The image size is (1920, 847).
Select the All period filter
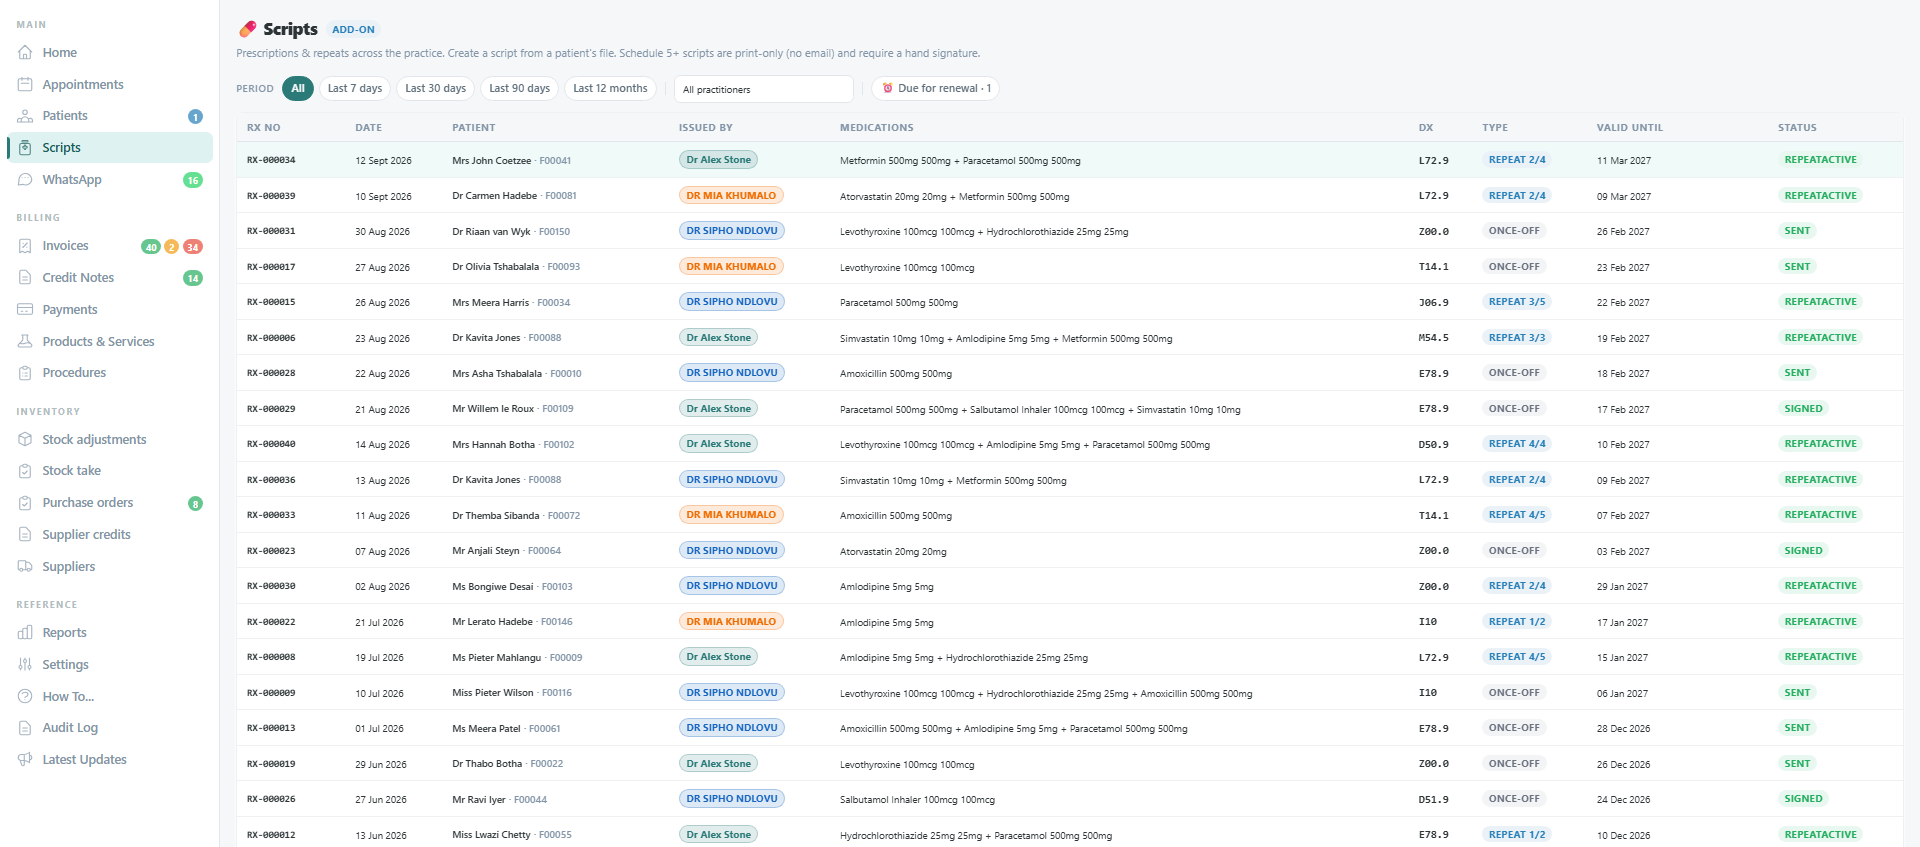coord(298,89)
